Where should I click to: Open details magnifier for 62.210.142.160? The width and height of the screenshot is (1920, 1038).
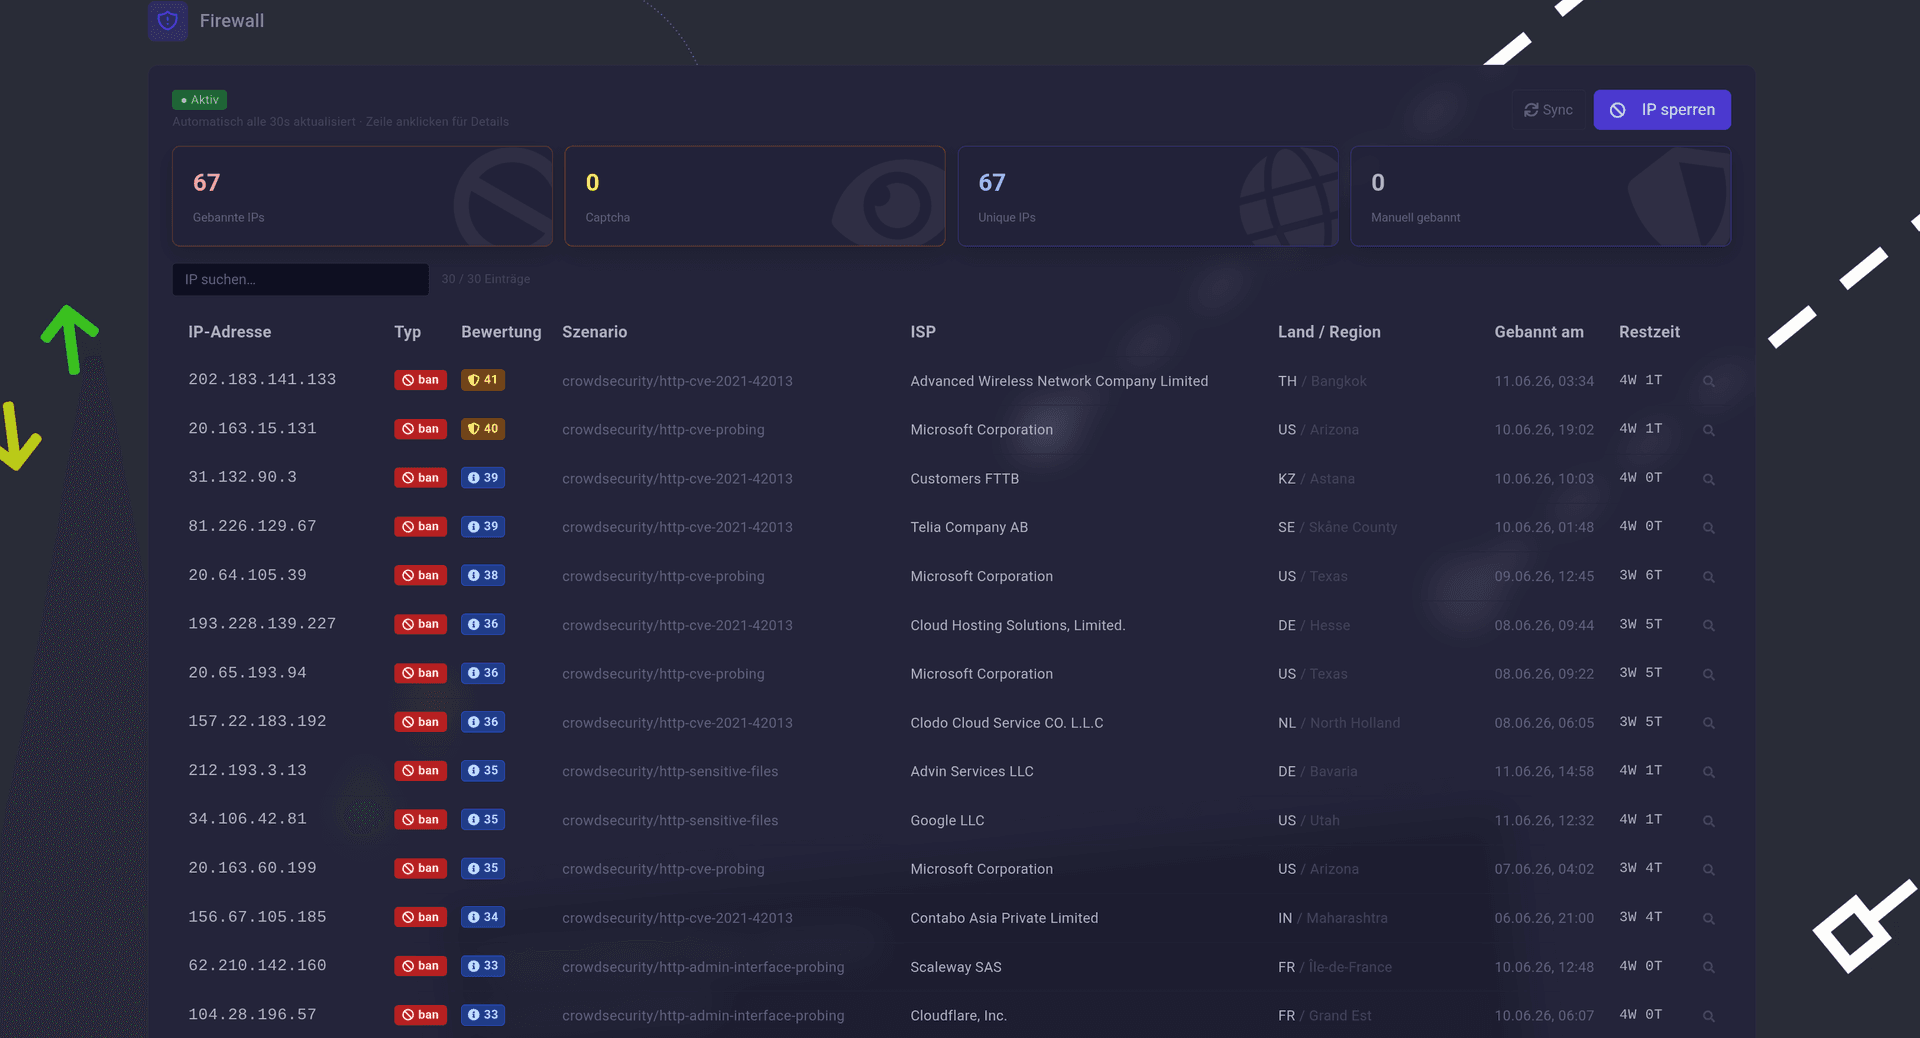click(x=1709, y=967)
